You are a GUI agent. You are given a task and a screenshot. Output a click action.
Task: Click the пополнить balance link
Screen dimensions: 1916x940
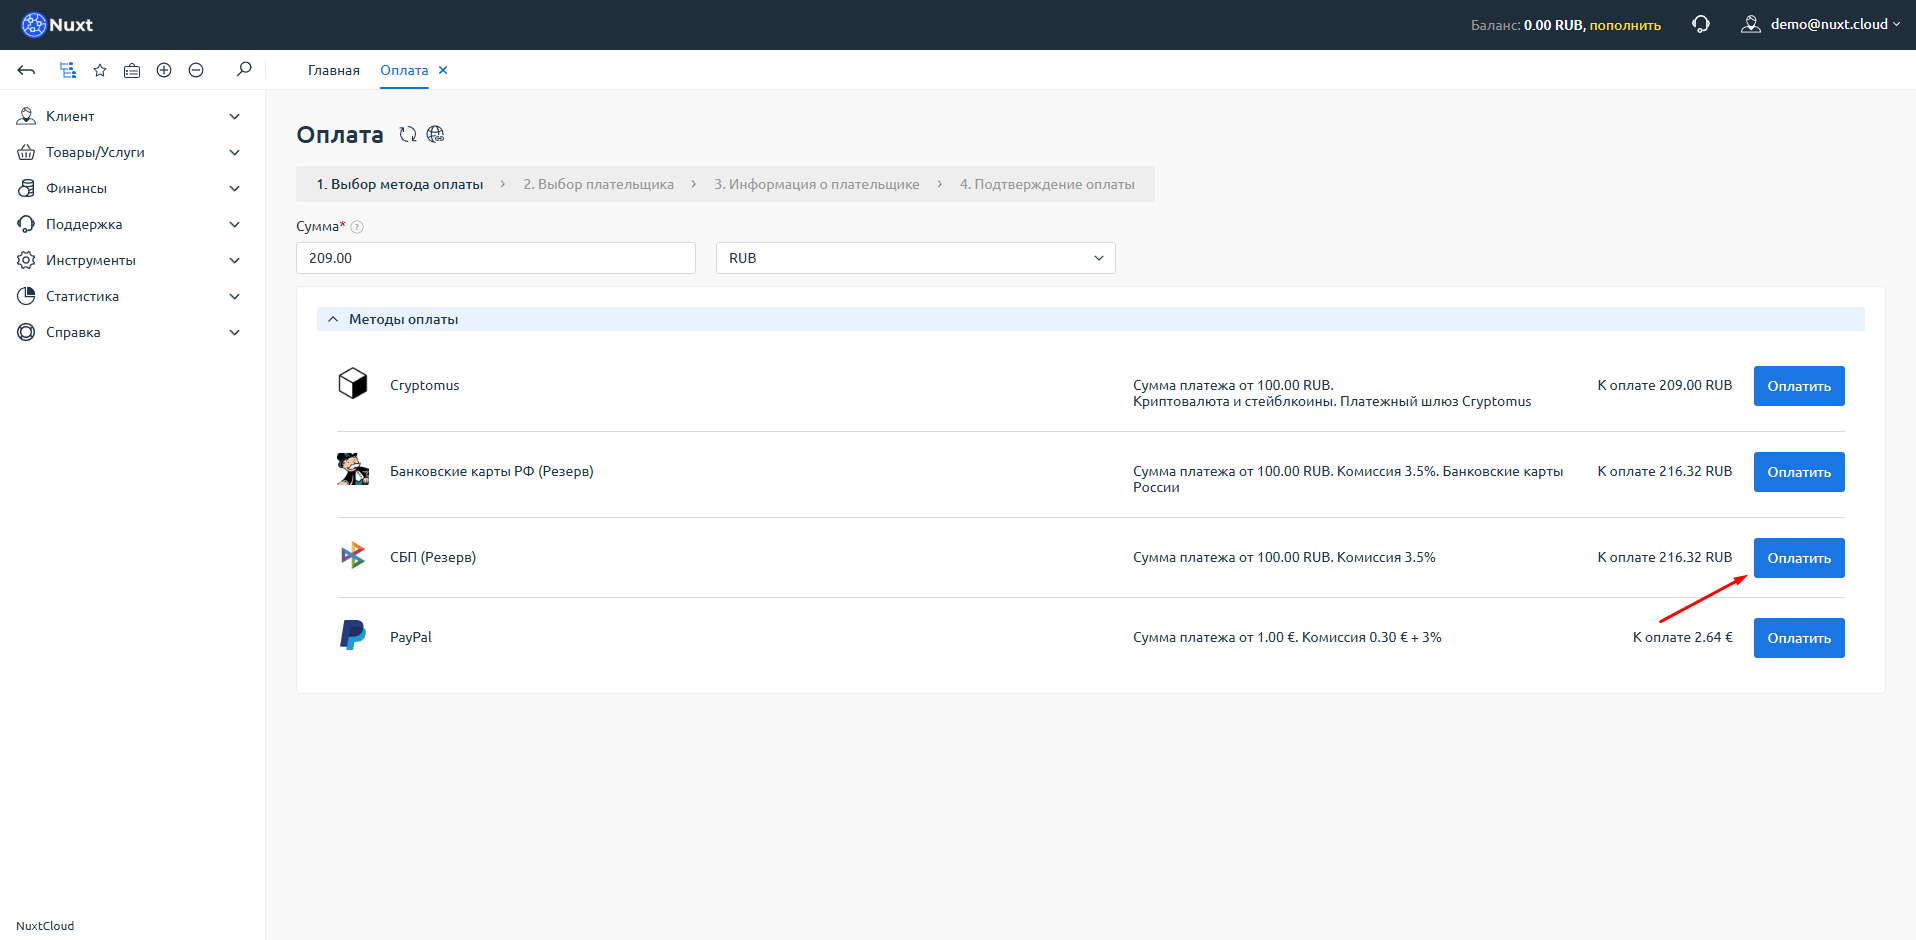[1625, 25]
